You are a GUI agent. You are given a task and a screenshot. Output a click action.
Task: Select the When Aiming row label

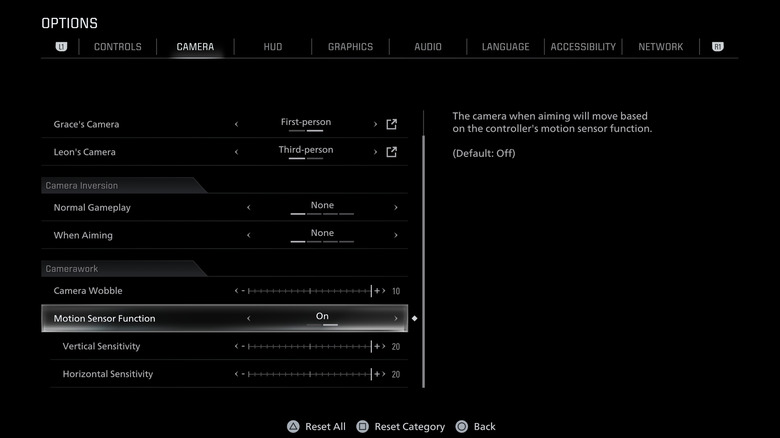[83, 235]
